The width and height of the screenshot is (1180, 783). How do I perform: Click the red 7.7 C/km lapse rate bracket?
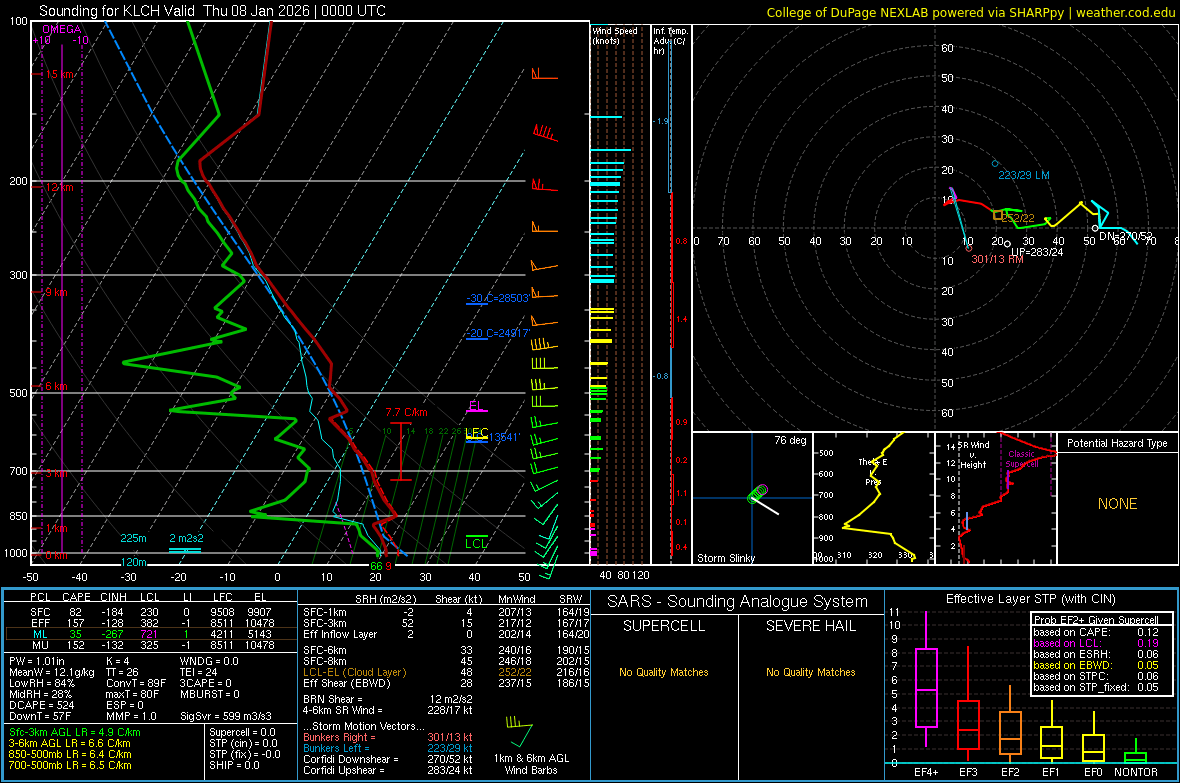click(x=400, y=452)
